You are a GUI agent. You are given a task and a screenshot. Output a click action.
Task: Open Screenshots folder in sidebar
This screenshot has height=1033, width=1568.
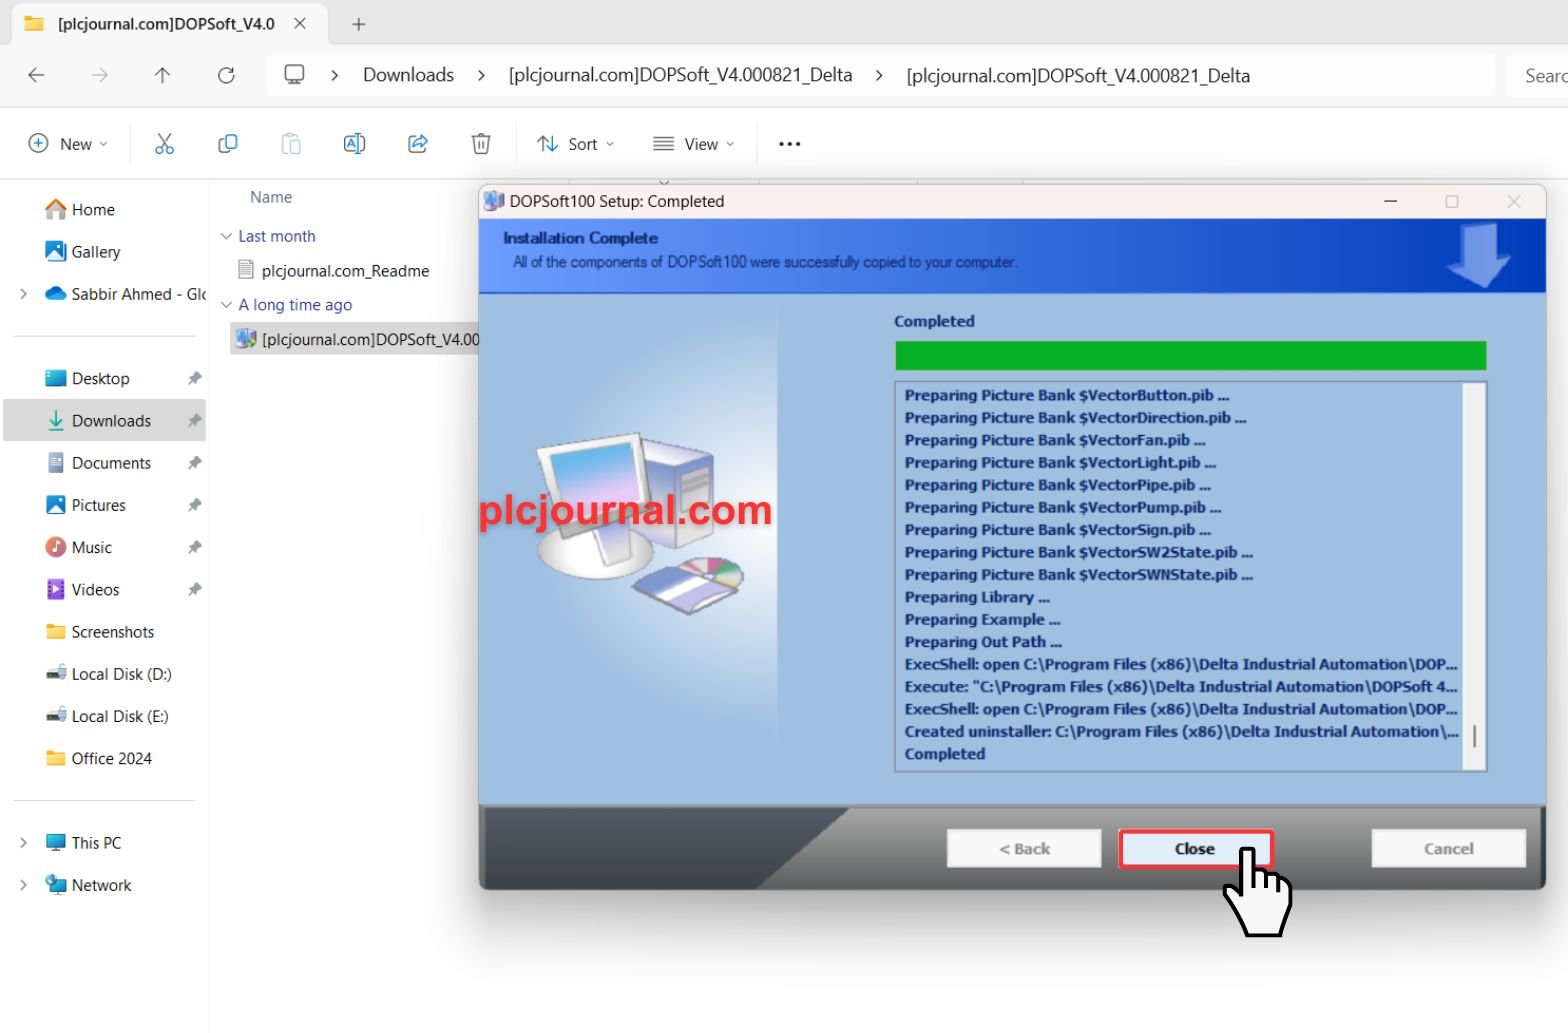tap(100, 632)
